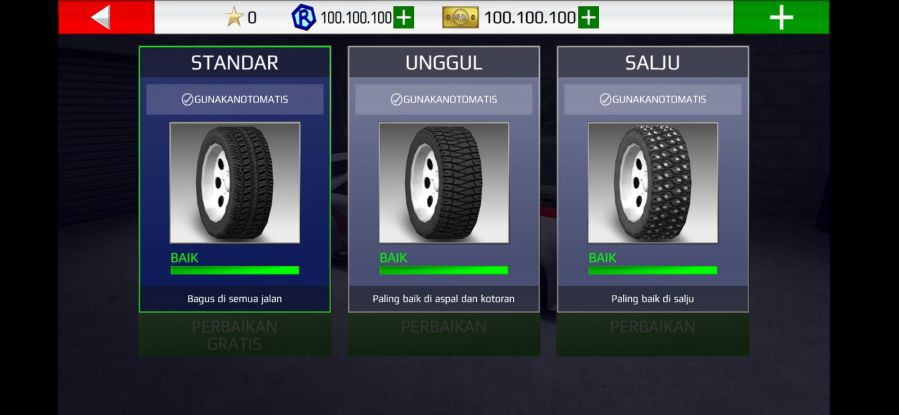This screenshot has width=899, height=415.
Task: Choose the SALJU tire header
Action: point(652,62)
